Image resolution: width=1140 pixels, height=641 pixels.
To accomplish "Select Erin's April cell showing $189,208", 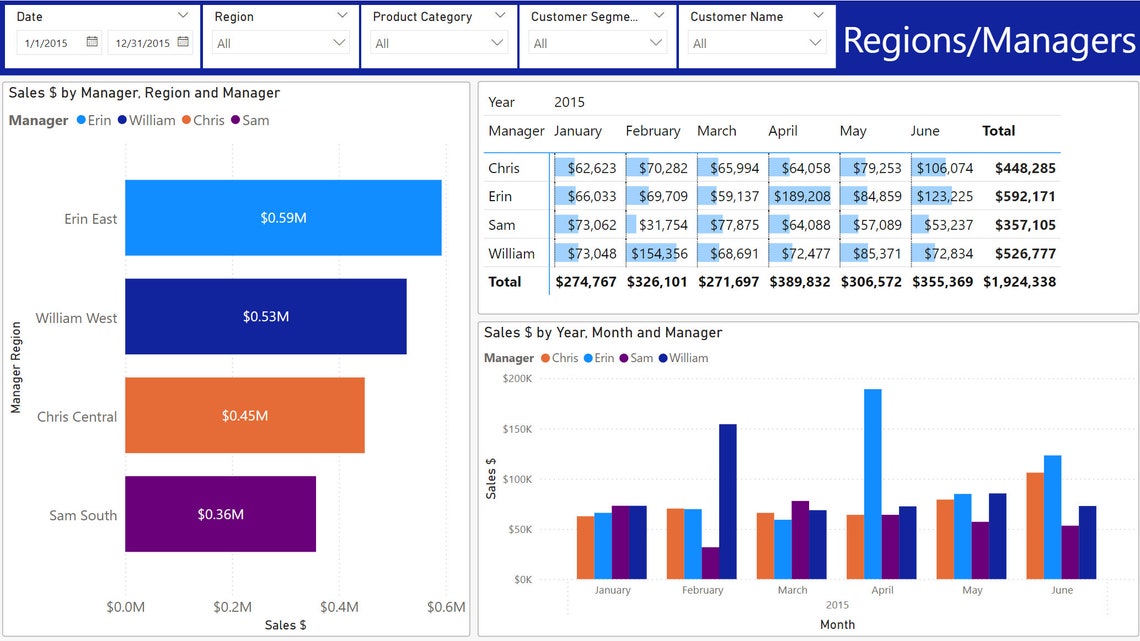I will (x=801, y=196).
